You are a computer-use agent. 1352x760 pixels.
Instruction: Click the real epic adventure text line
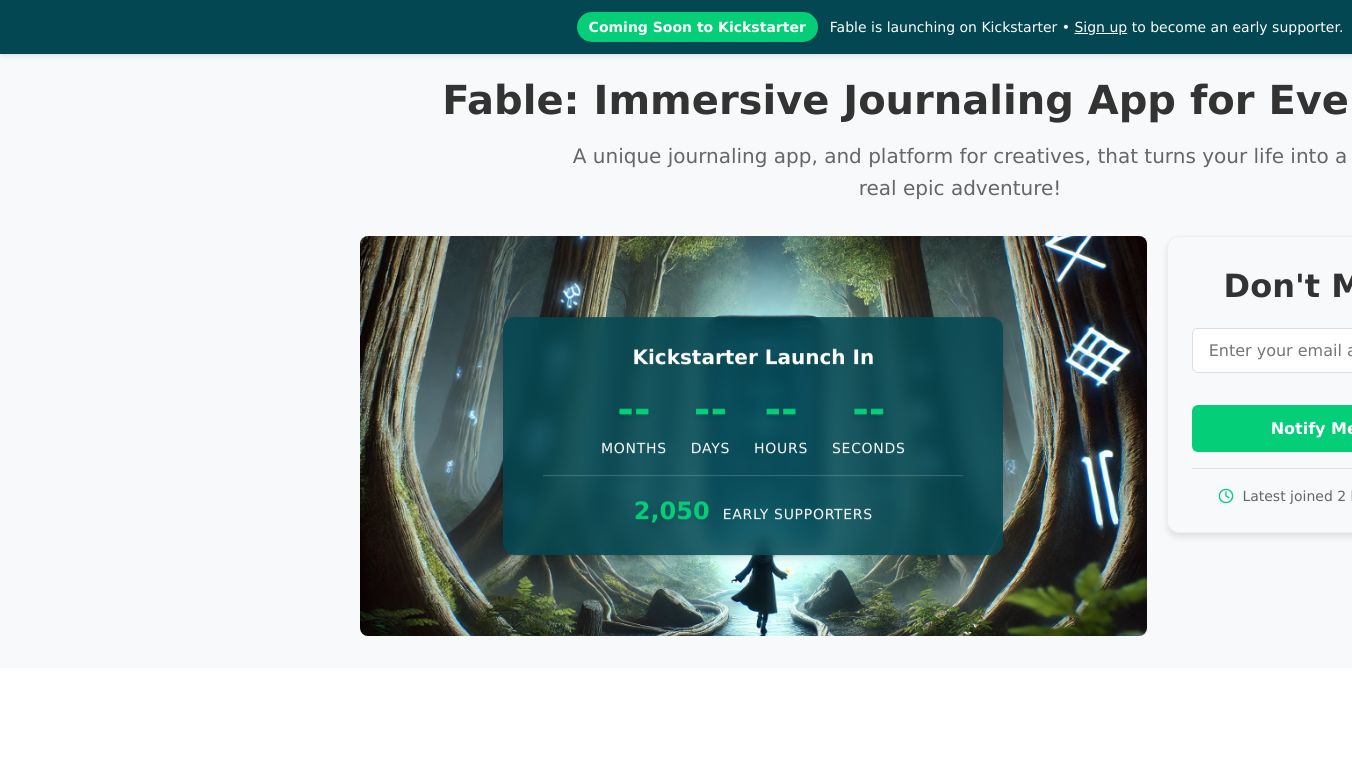click(959, 188)
